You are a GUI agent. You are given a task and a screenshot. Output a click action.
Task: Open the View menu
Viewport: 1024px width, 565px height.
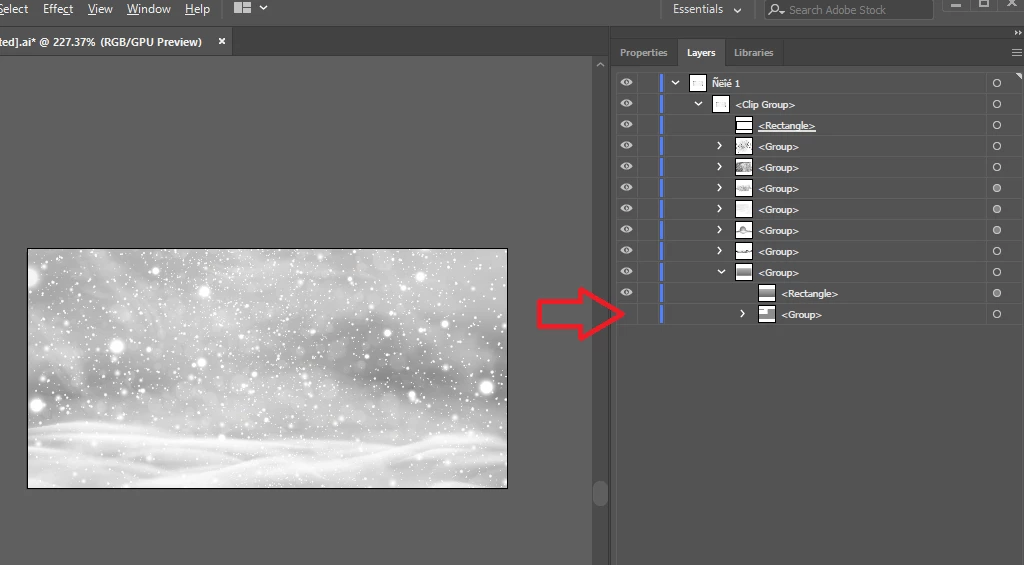tap(100, 9)
